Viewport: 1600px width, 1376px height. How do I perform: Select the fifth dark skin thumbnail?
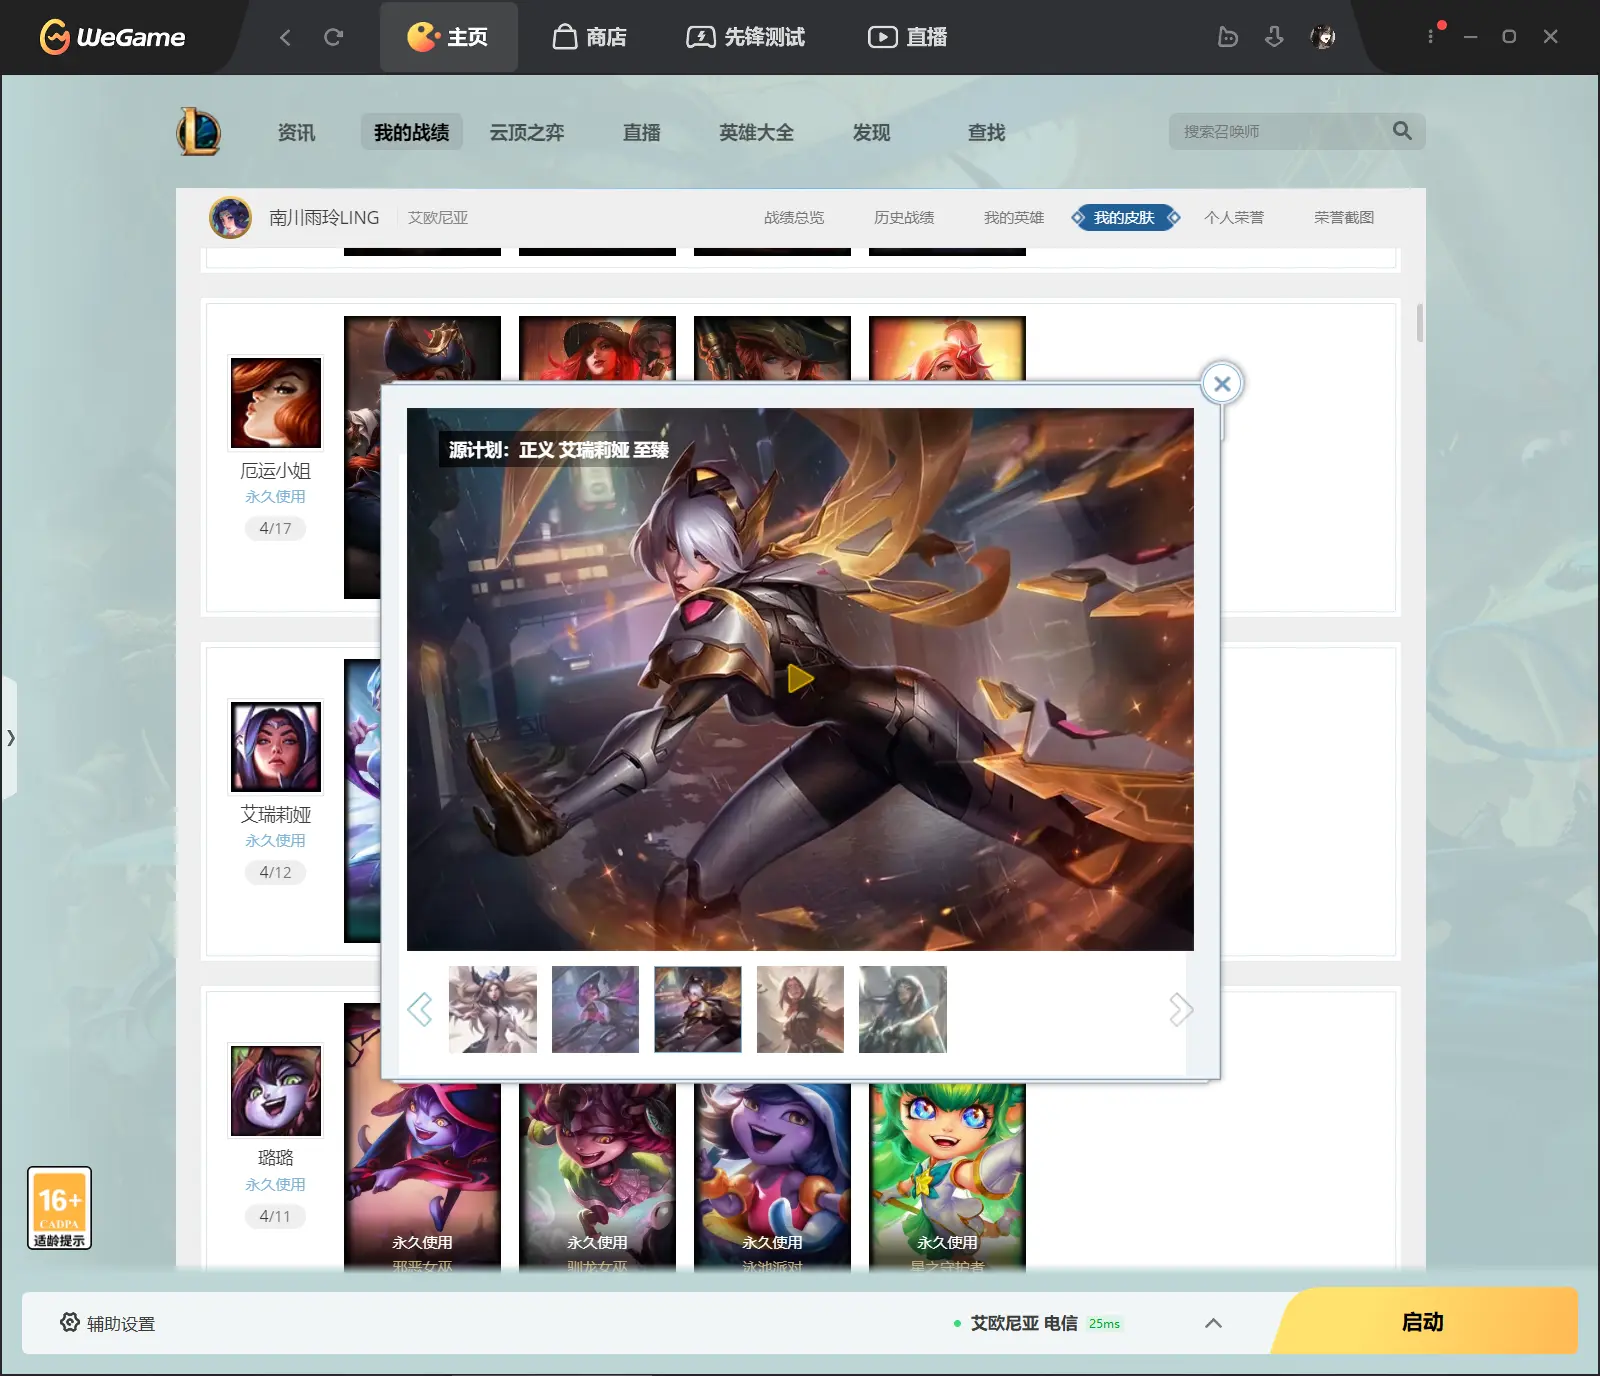pos(903,1009)
